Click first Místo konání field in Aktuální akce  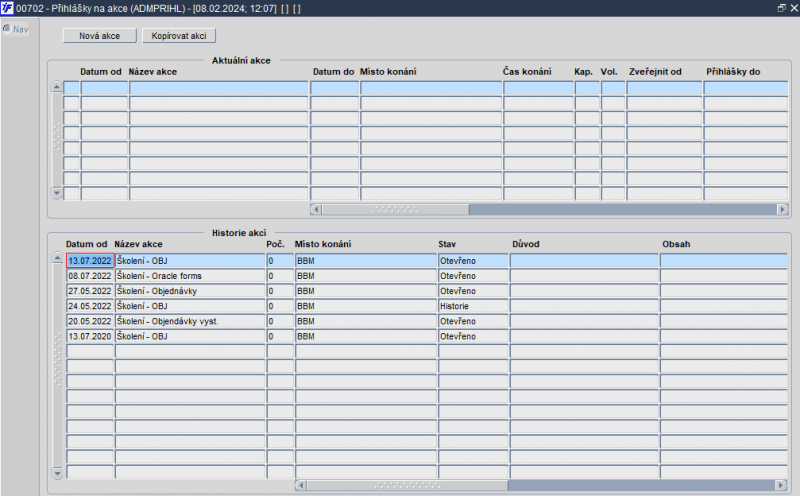coord(431,88)
